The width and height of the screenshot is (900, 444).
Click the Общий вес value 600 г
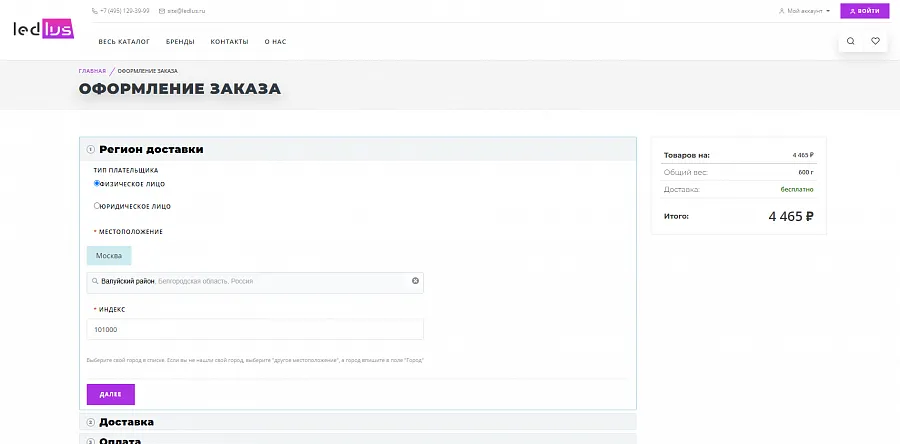(x=806, y=172)
